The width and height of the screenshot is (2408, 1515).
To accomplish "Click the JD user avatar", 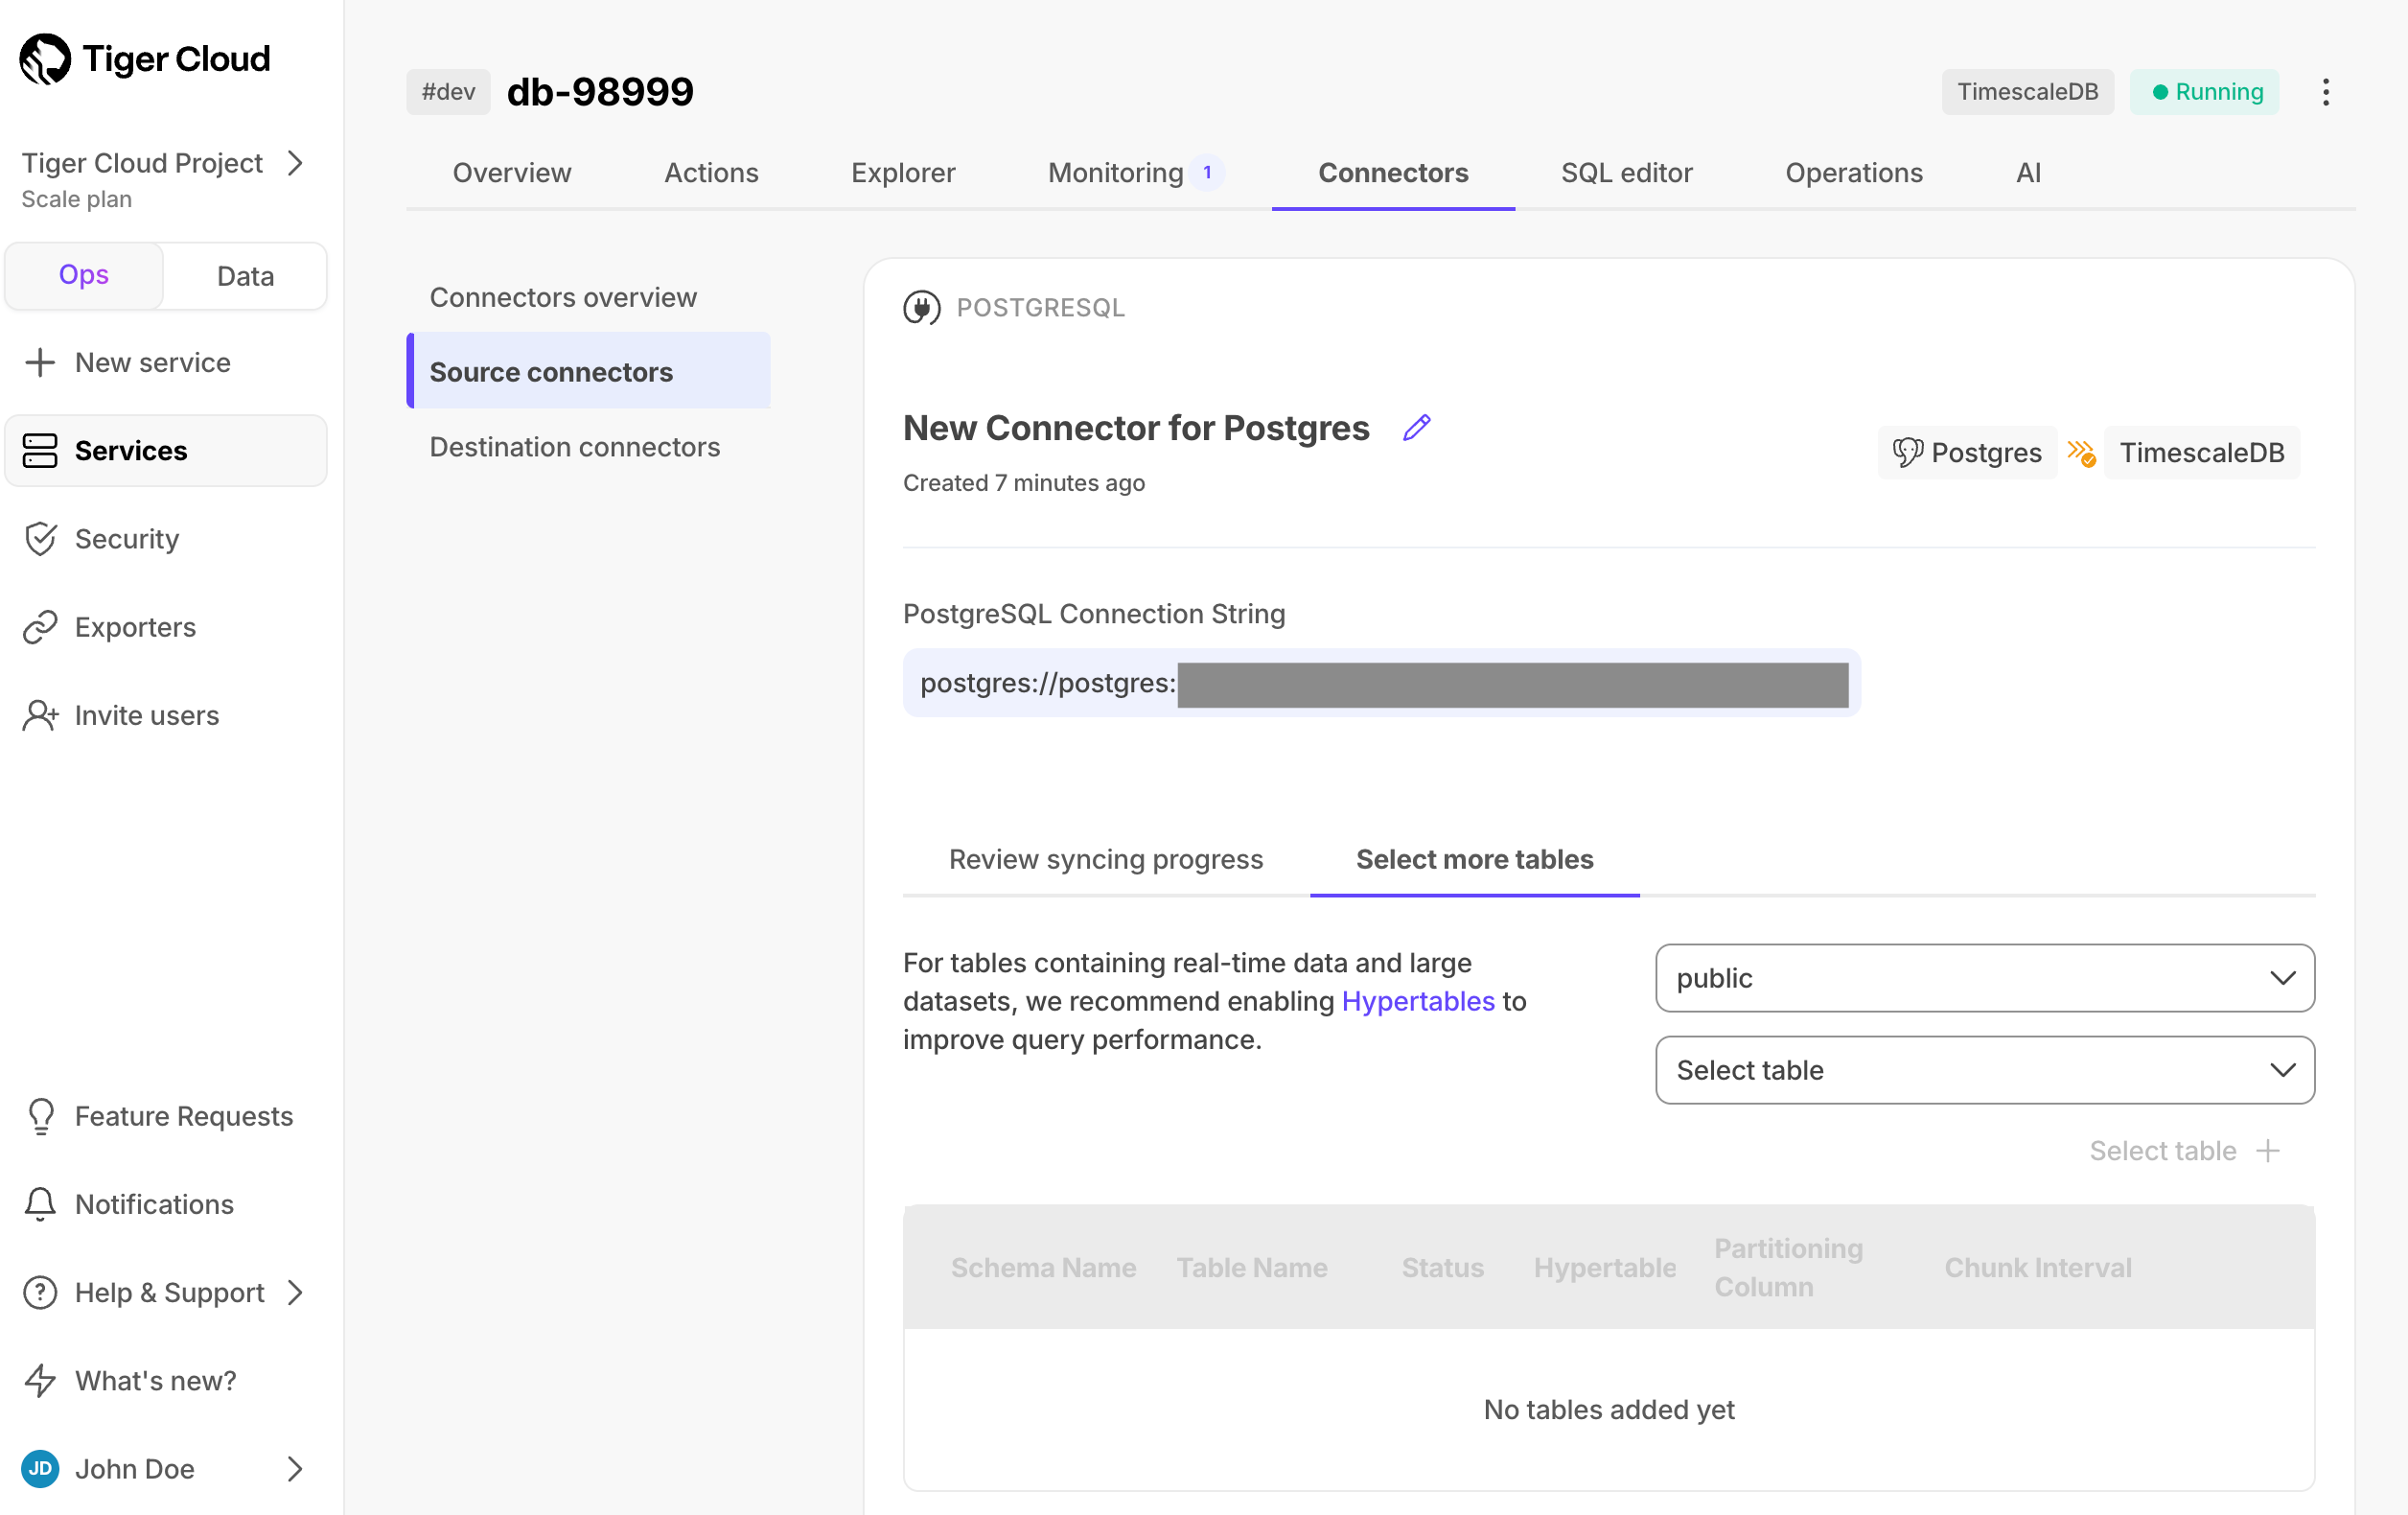I will tap(40, 1468).
